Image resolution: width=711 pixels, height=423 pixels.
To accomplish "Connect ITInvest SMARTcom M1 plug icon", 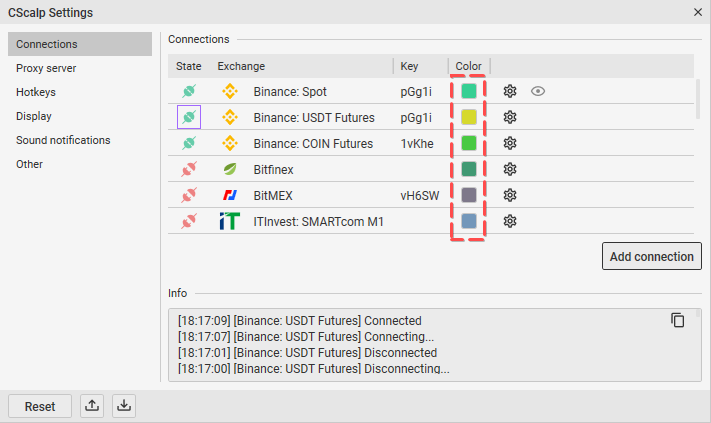I will point(189,221).
